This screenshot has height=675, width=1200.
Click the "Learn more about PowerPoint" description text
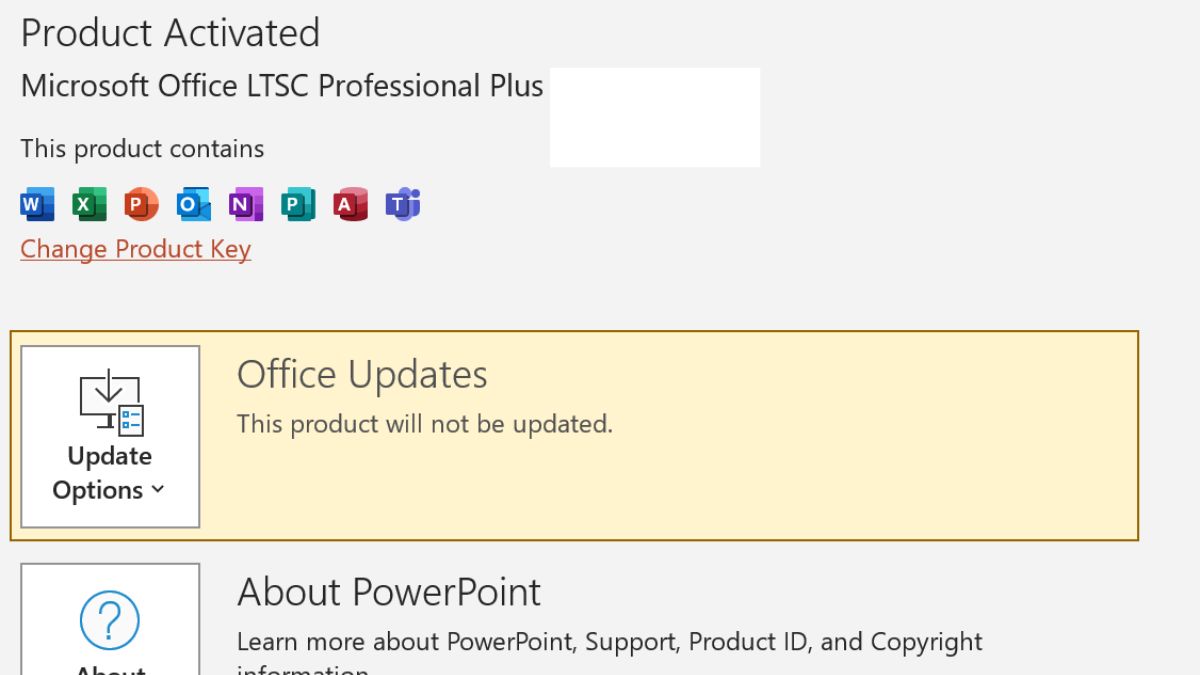click(x=609, y=641)
